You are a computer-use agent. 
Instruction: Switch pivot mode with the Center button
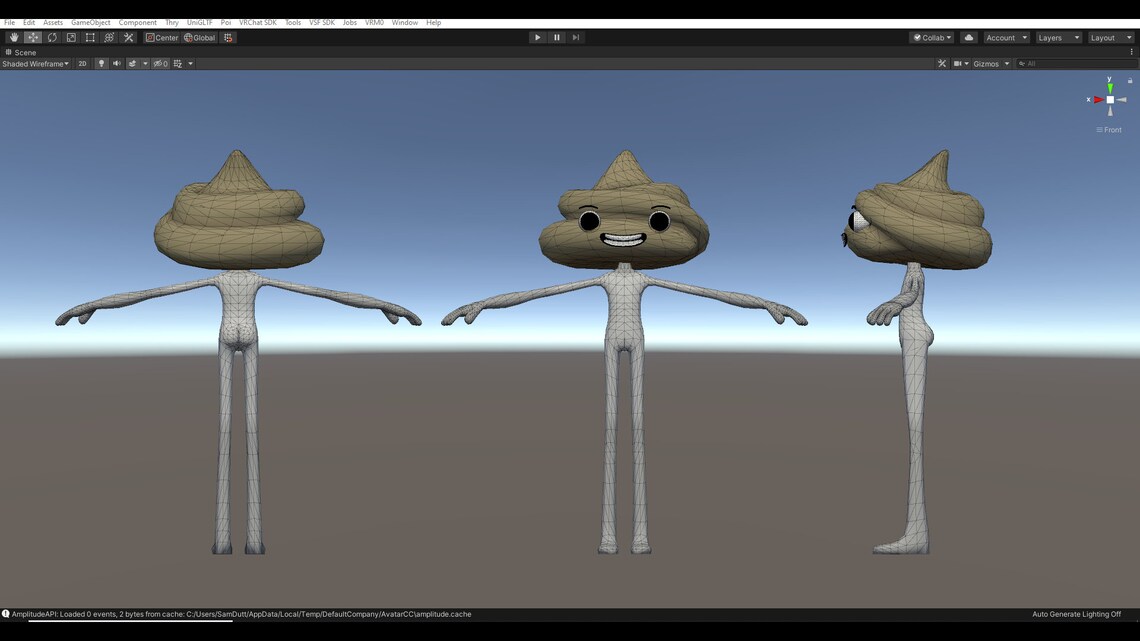pos(162,37)
